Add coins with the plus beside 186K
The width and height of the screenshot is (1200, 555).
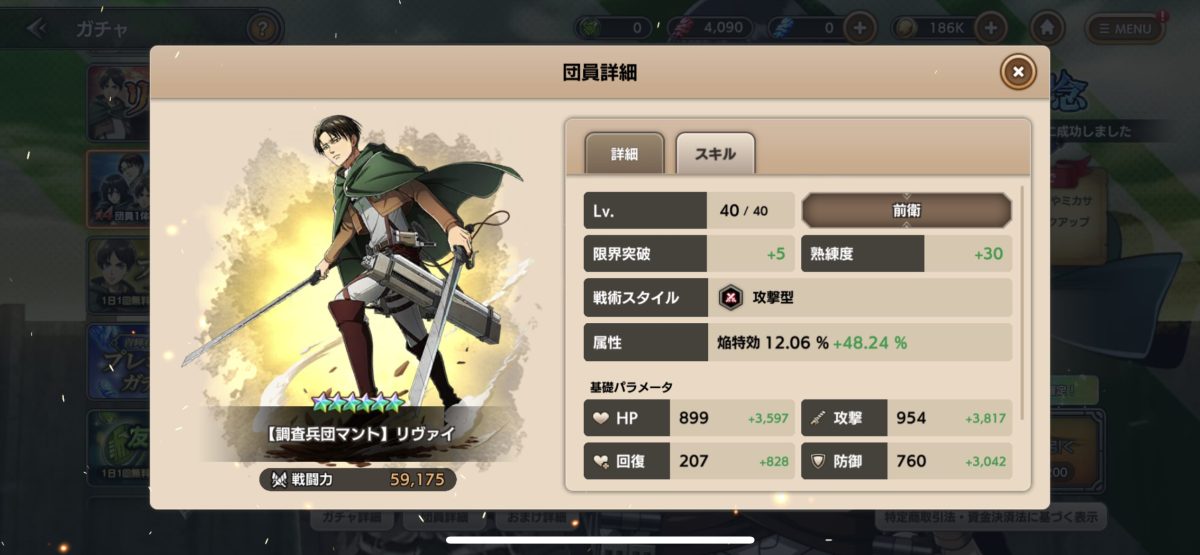tap(990, 27)
